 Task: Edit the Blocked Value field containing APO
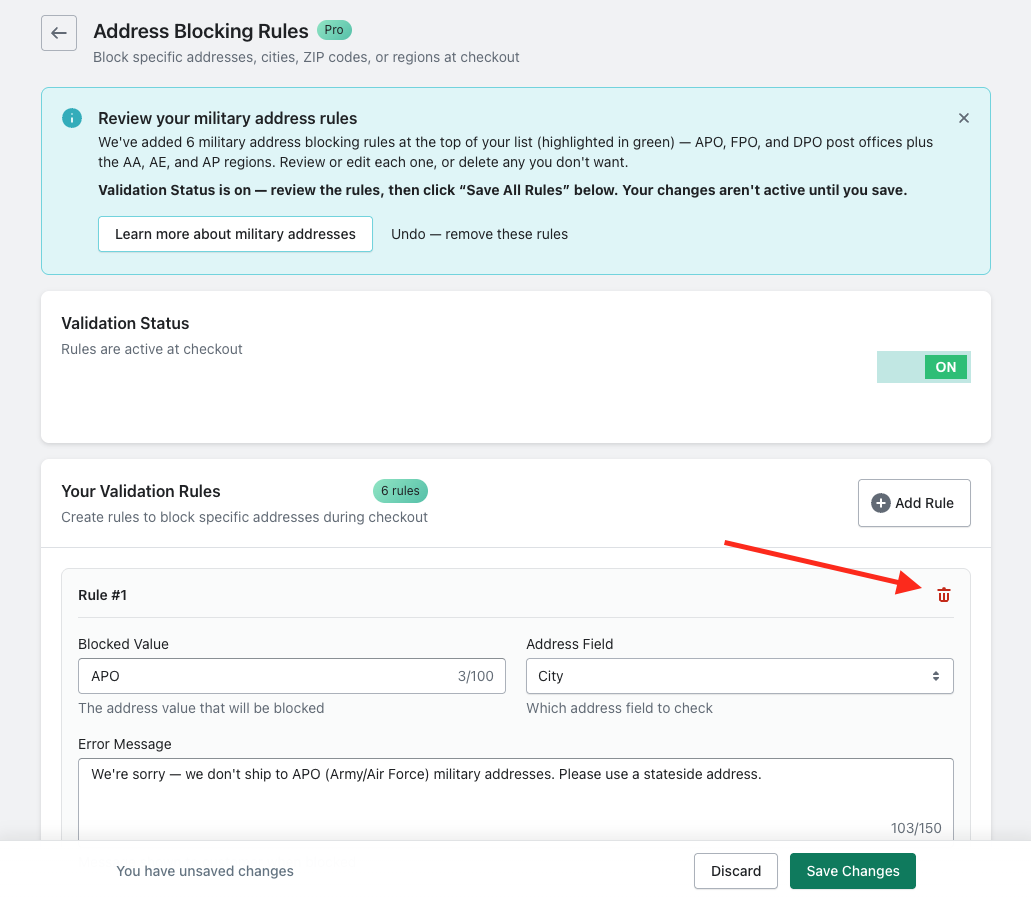292,676
